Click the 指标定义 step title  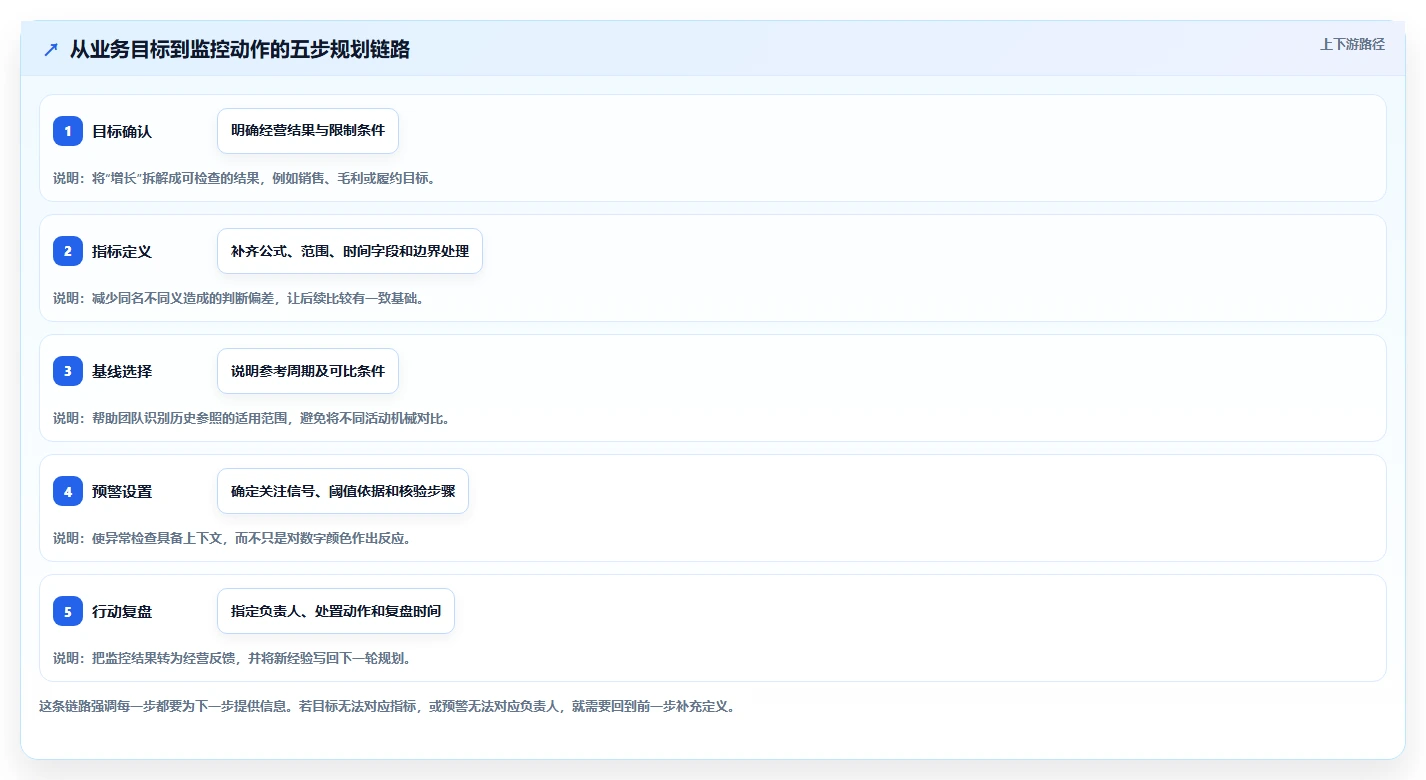122,251
